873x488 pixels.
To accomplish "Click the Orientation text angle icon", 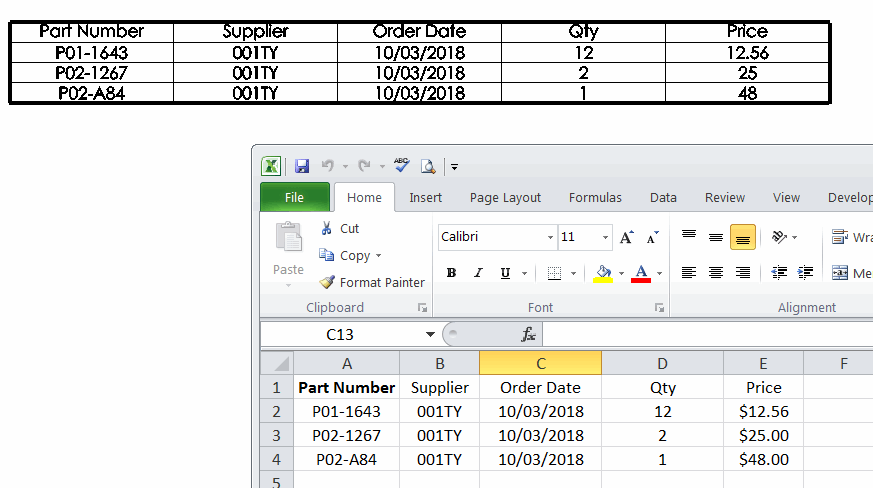I will pos(779,237).
